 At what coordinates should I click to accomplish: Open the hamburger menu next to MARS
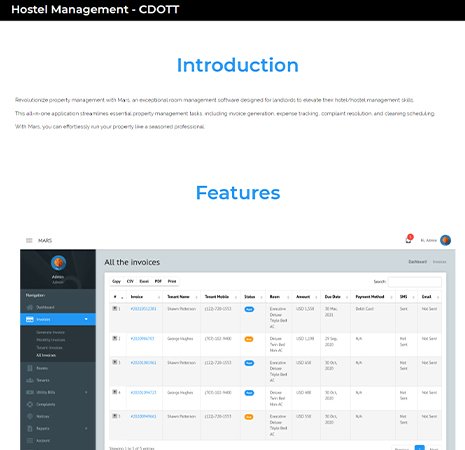tap(29, 240)
